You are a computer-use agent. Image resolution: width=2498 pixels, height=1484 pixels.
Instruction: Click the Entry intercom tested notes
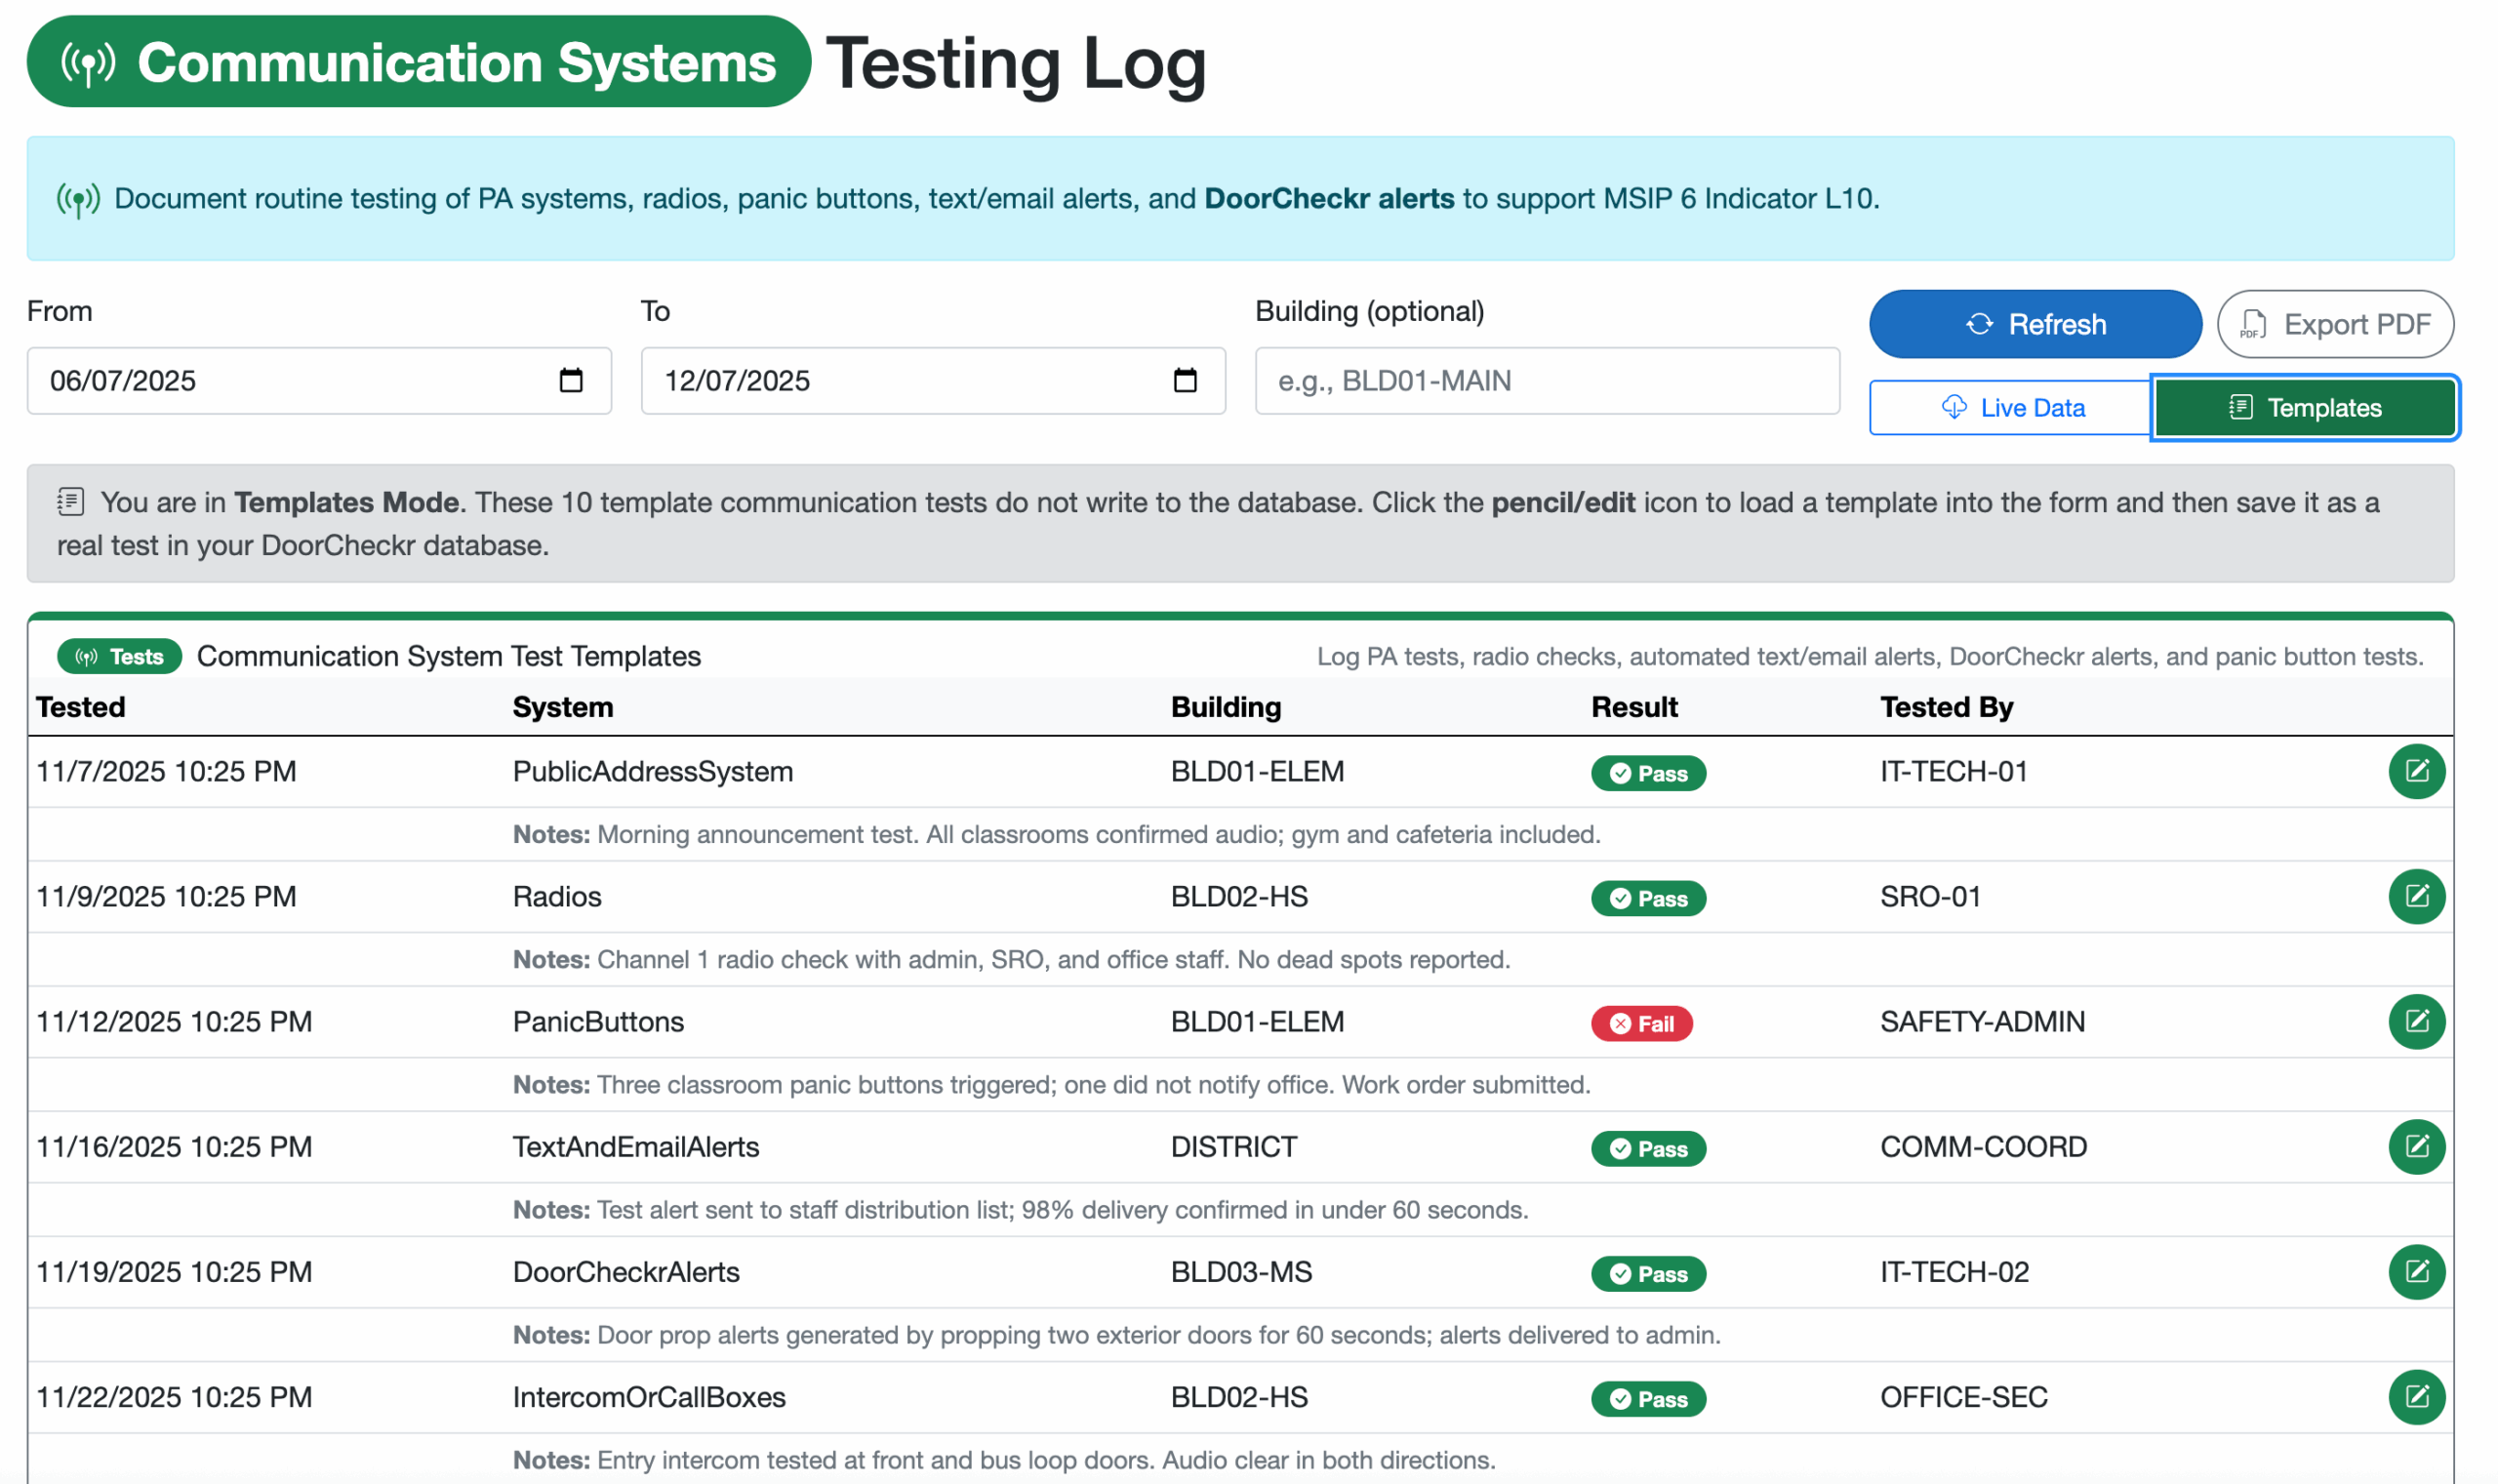[x=1004, y=1459]
